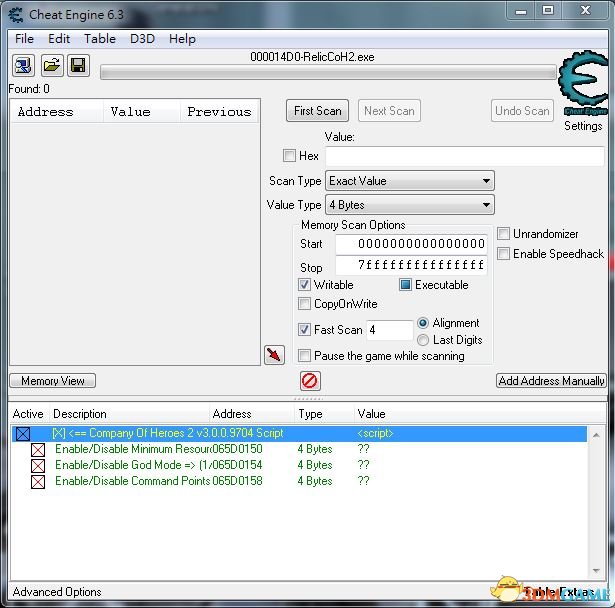The height and width of the screenshot is (608, 615).
Task: Open the Scan Type dropdown
Action: coord(409,181)
